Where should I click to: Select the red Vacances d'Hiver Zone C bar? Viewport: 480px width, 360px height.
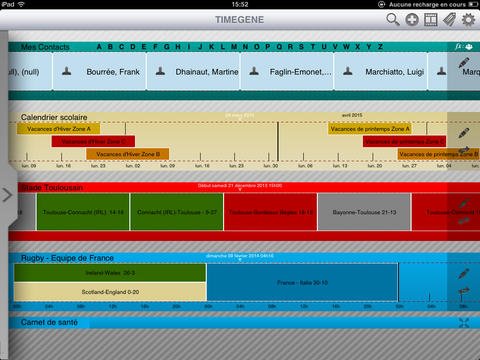pyautogui.click(x=93, y=141)
